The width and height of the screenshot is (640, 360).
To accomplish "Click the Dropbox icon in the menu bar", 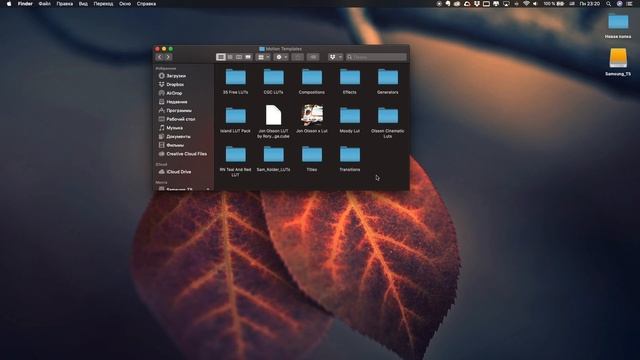I will pos(476,4).
